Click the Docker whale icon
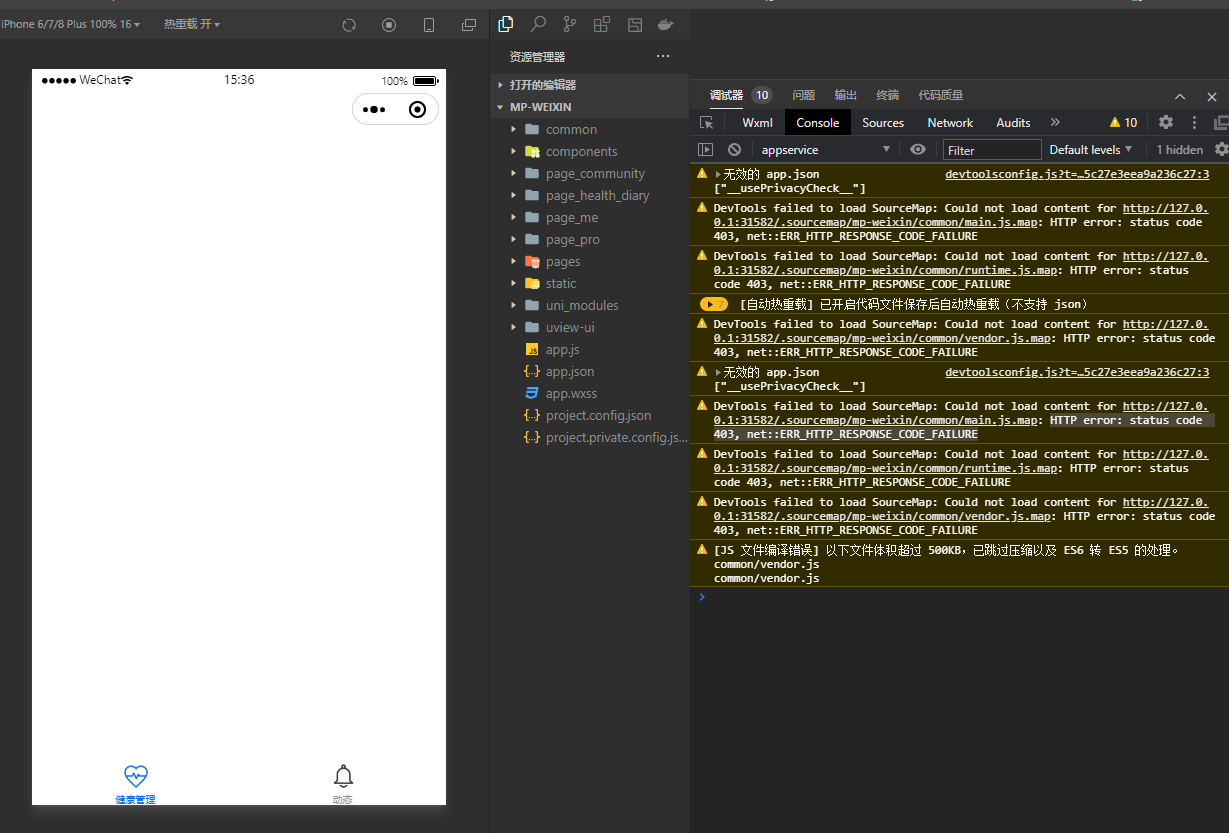 pos(666,24)
